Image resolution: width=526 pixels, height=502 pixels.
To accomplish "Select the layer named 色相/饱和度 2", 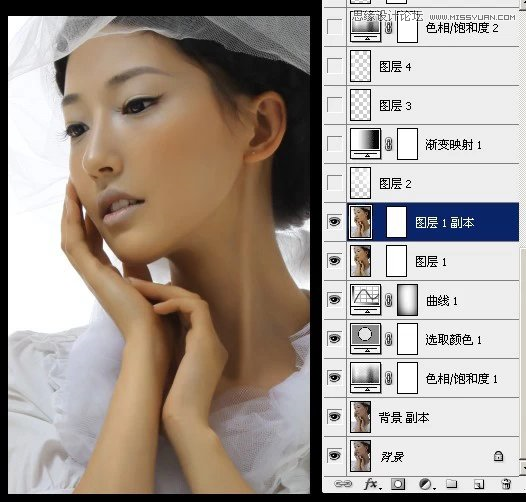I will pos(462,28).
